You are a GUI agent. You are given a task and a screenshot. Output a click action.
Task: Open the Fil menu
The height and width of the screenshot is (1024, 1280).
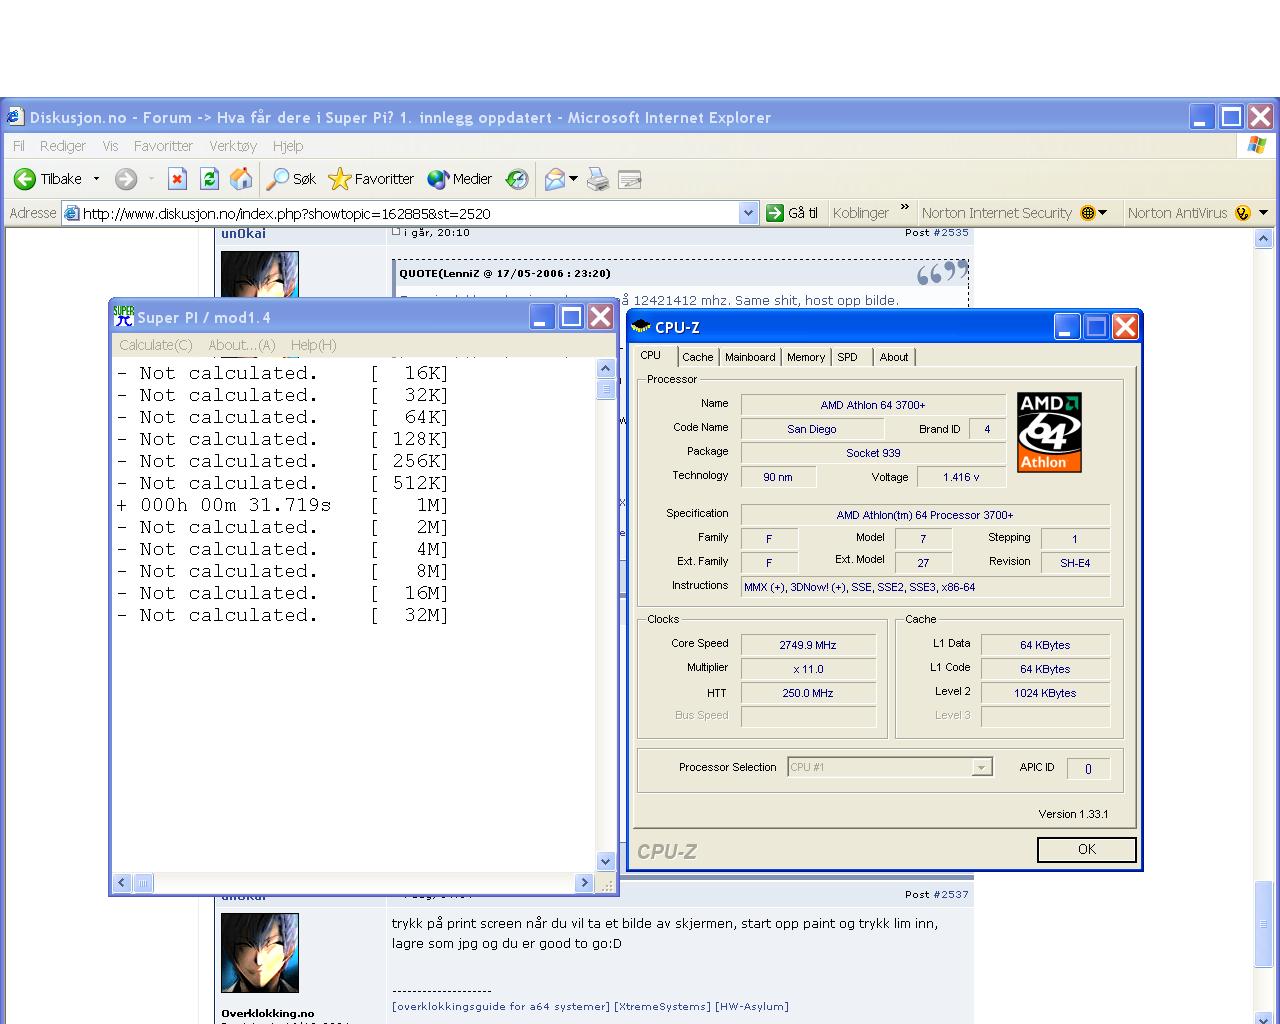(x=18, y=145)
